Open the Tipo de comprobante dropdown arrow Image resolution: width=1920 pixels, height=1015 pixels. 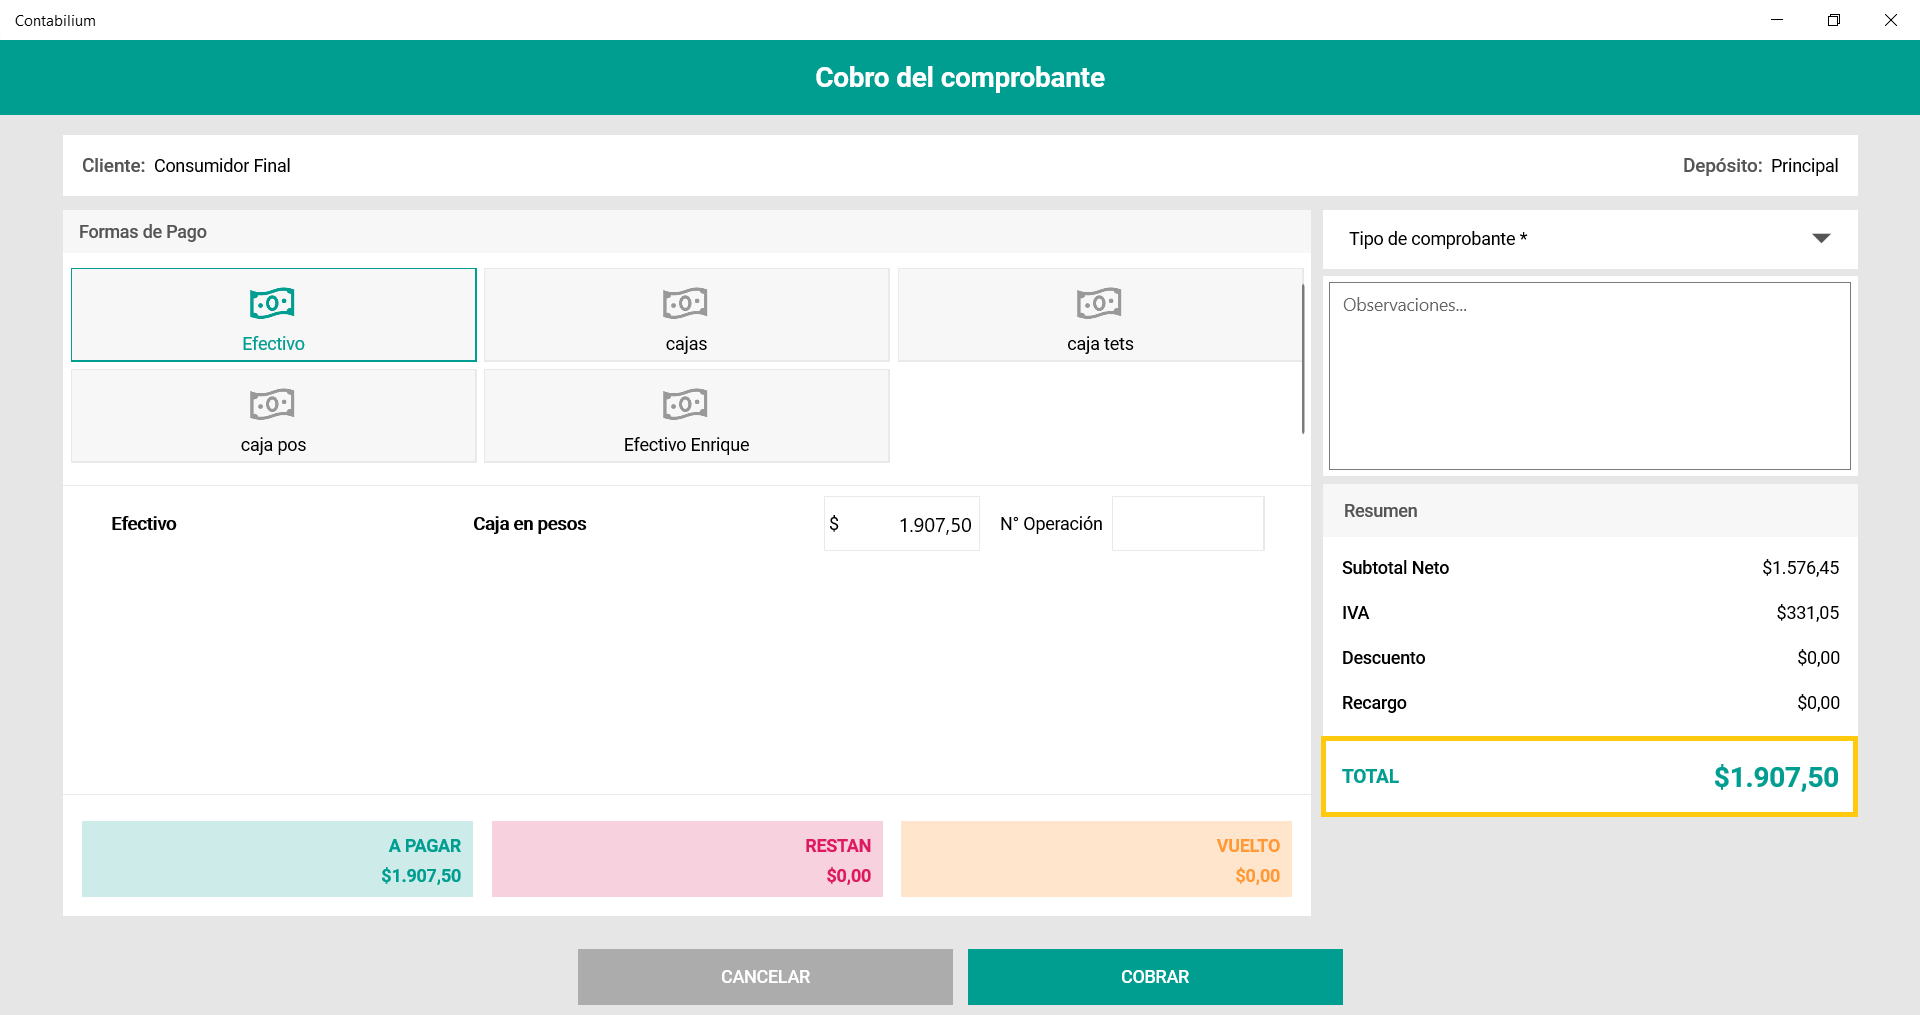pos(1821,238)
